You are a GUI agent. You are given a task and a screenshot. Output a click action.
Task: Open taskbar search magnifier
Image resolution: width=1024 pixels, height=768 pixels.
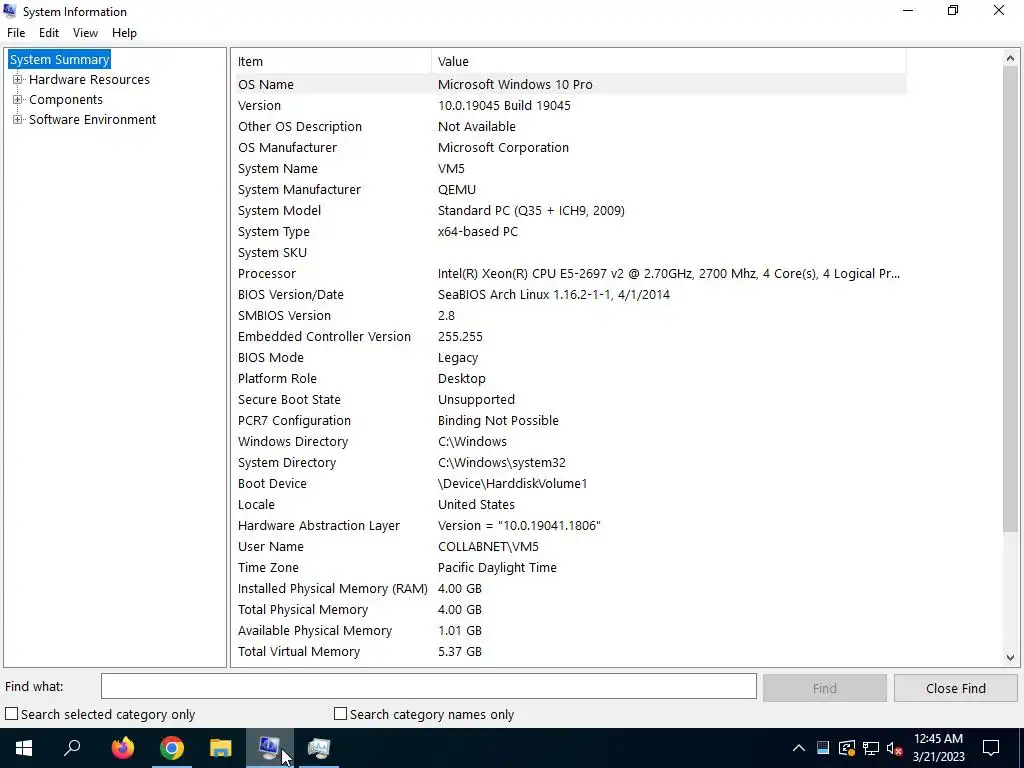(72, 748)
